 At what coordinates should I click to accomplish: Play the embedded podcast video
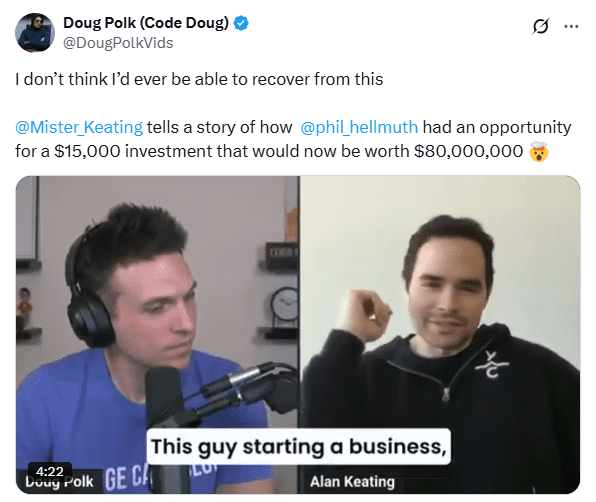[x=298, y=334]
